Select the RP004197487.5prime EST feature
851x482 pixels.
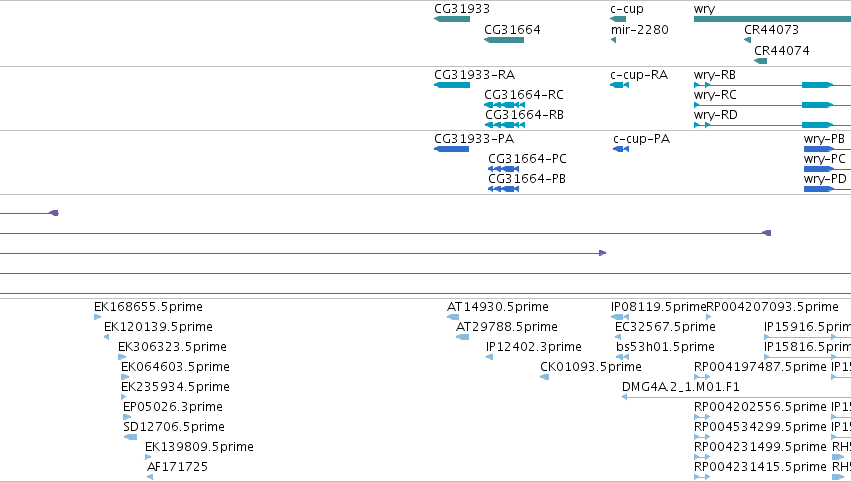pos(702,377)
